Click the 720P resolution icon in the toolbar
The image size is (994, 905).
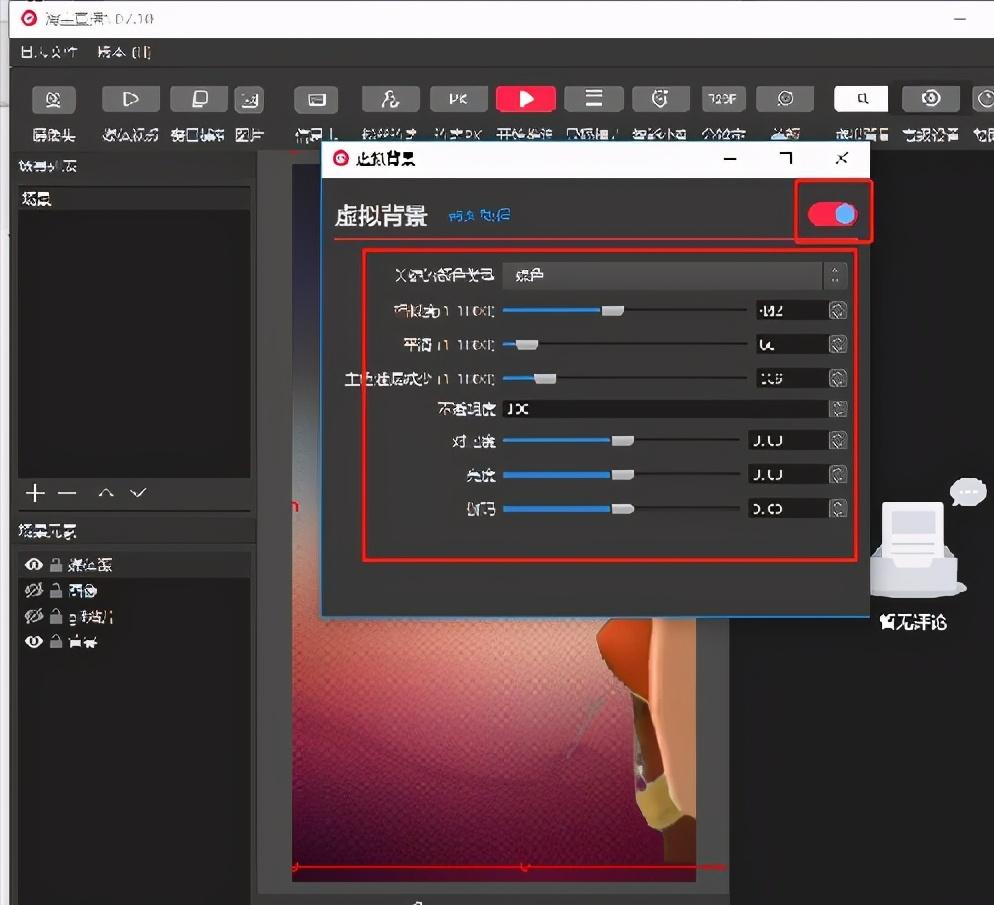722,99
